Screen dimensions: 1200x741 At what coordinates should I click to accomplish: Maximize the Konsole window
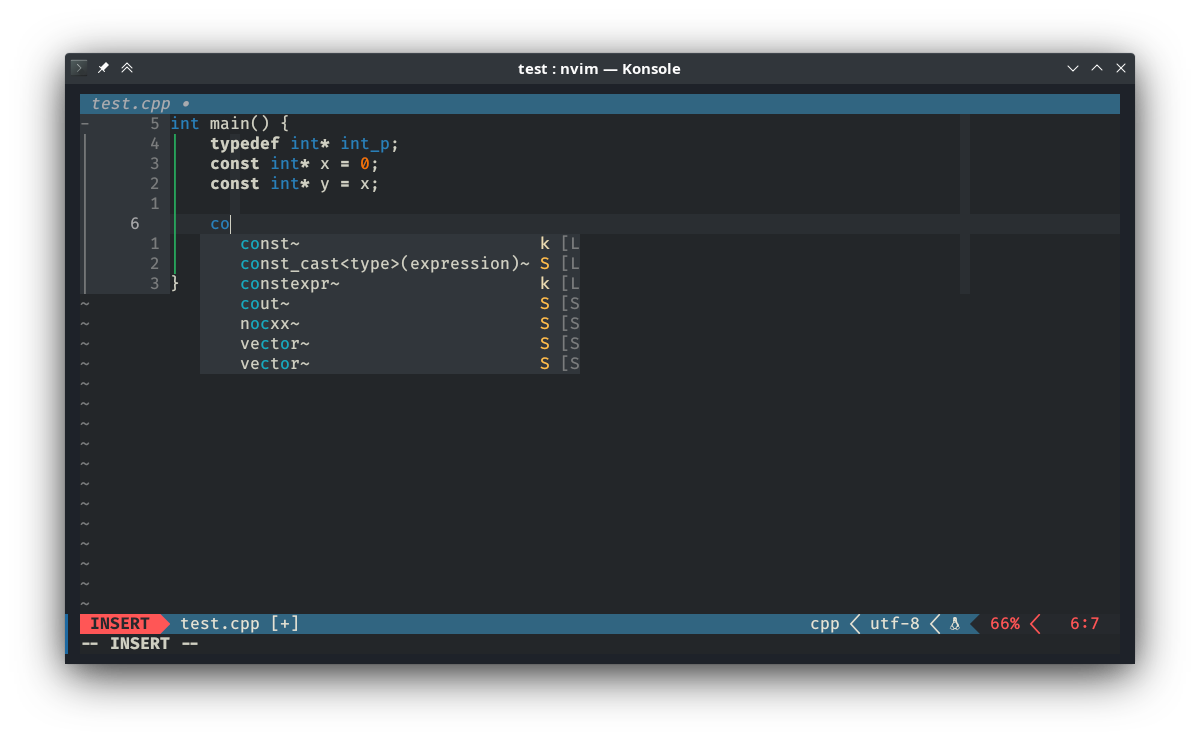(x=1097, y=68)
